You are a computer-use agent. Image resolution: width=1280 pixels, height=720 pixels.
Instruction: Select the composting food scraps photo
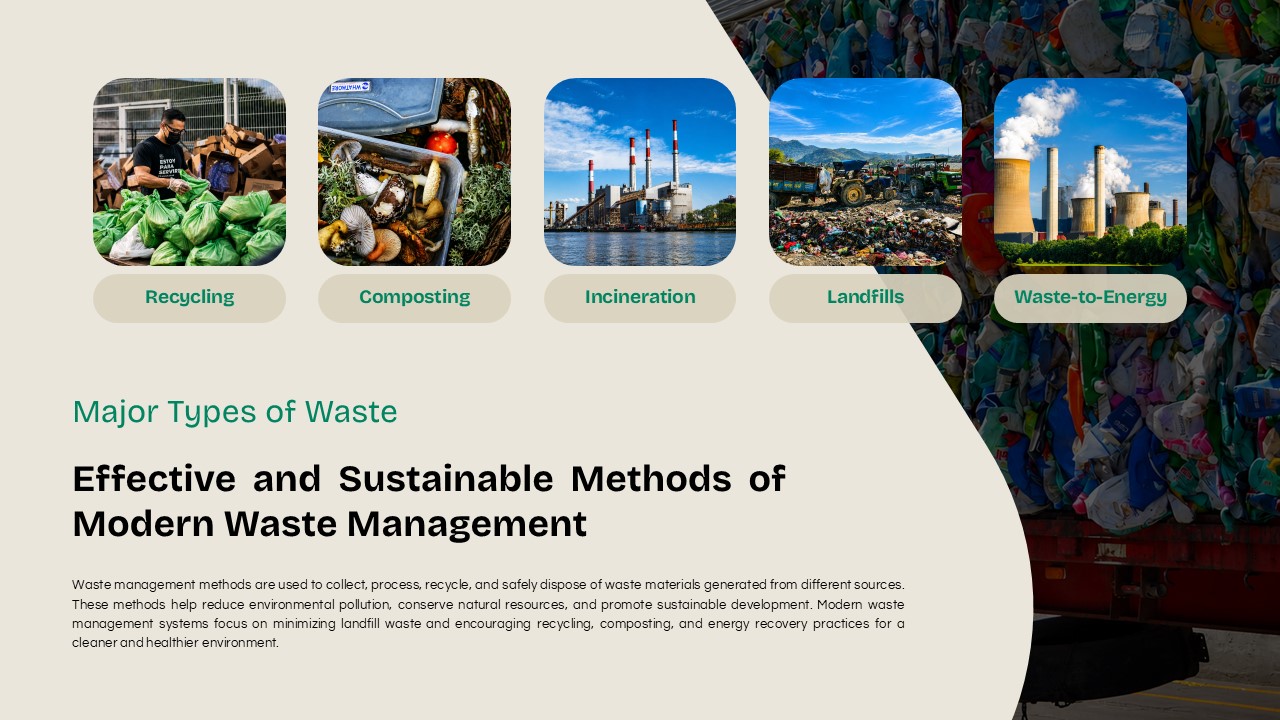(414, 172)
